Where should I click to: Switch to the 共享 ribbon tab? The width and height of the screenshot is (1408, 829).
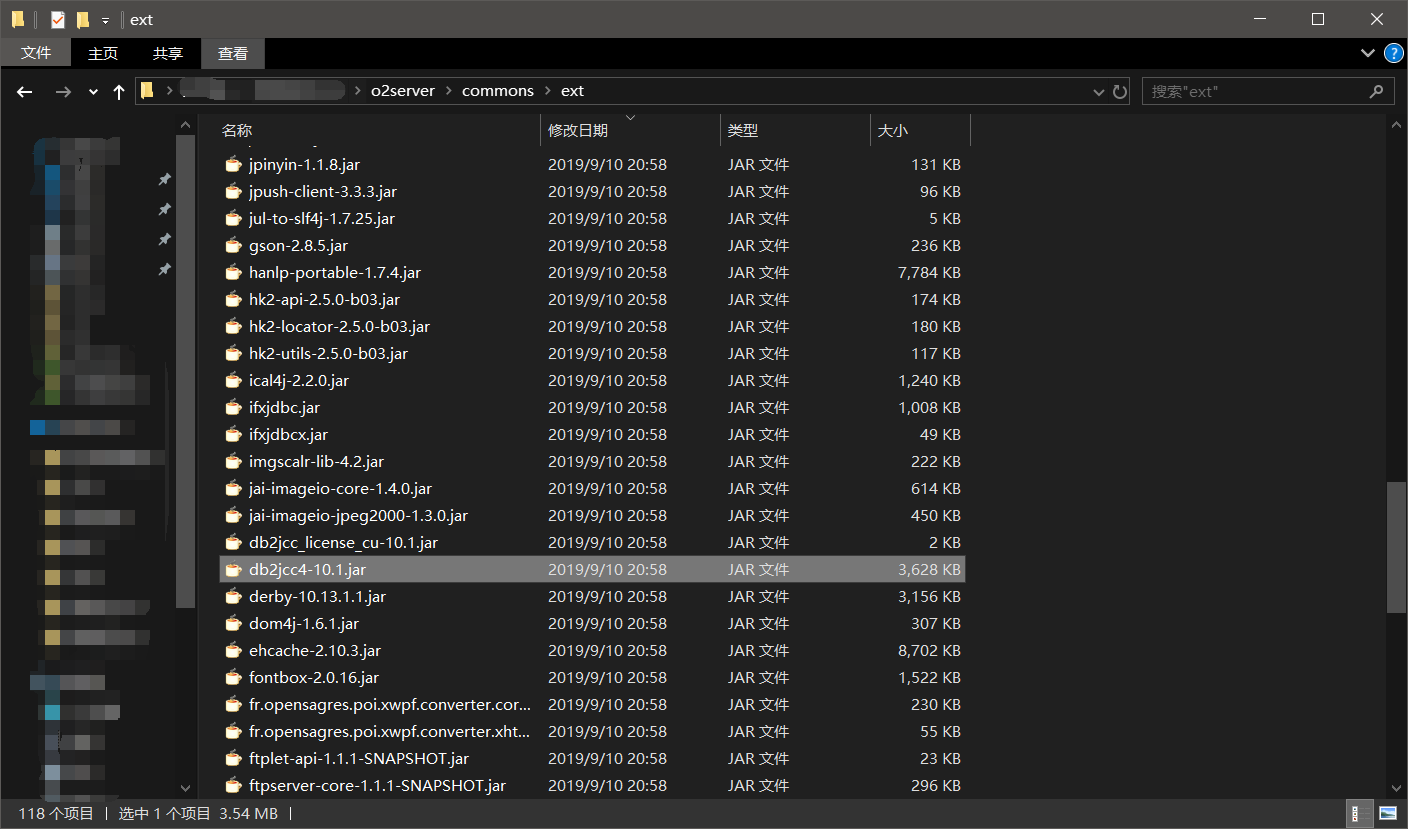[x=168, y=53]
